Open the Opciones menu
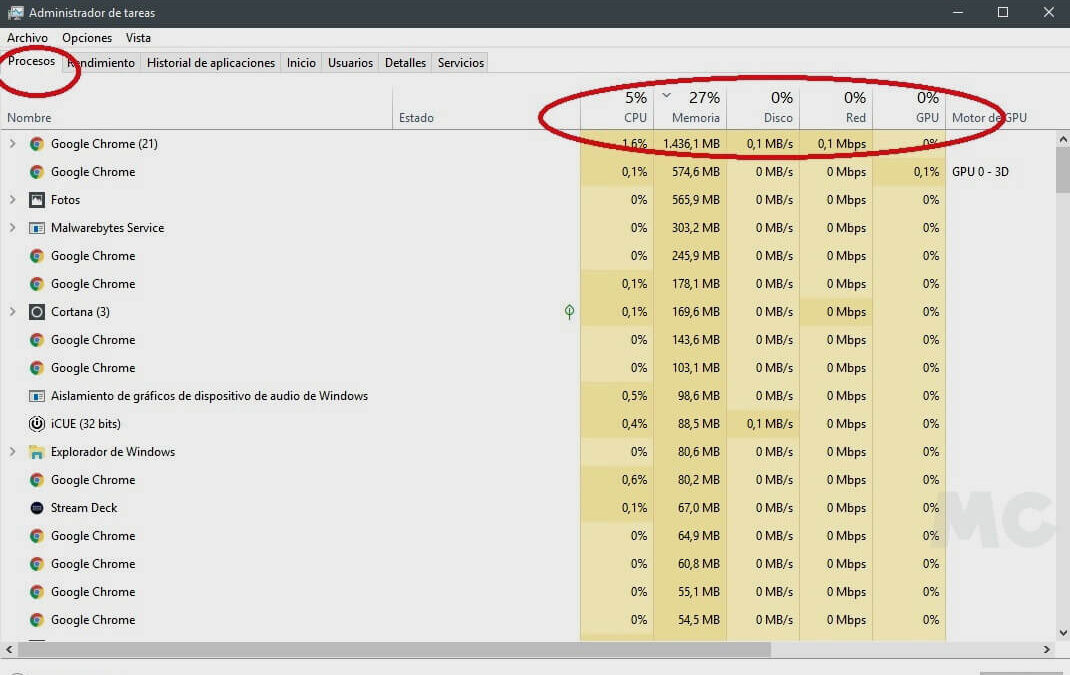The image size is (1070, 675). (x=87, y=38)
